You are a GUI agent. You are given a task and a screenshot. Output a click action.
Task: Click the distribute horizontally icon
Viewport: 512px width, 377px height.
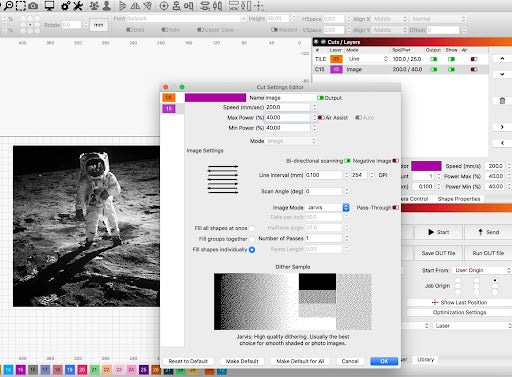click(x=205, y=6)
